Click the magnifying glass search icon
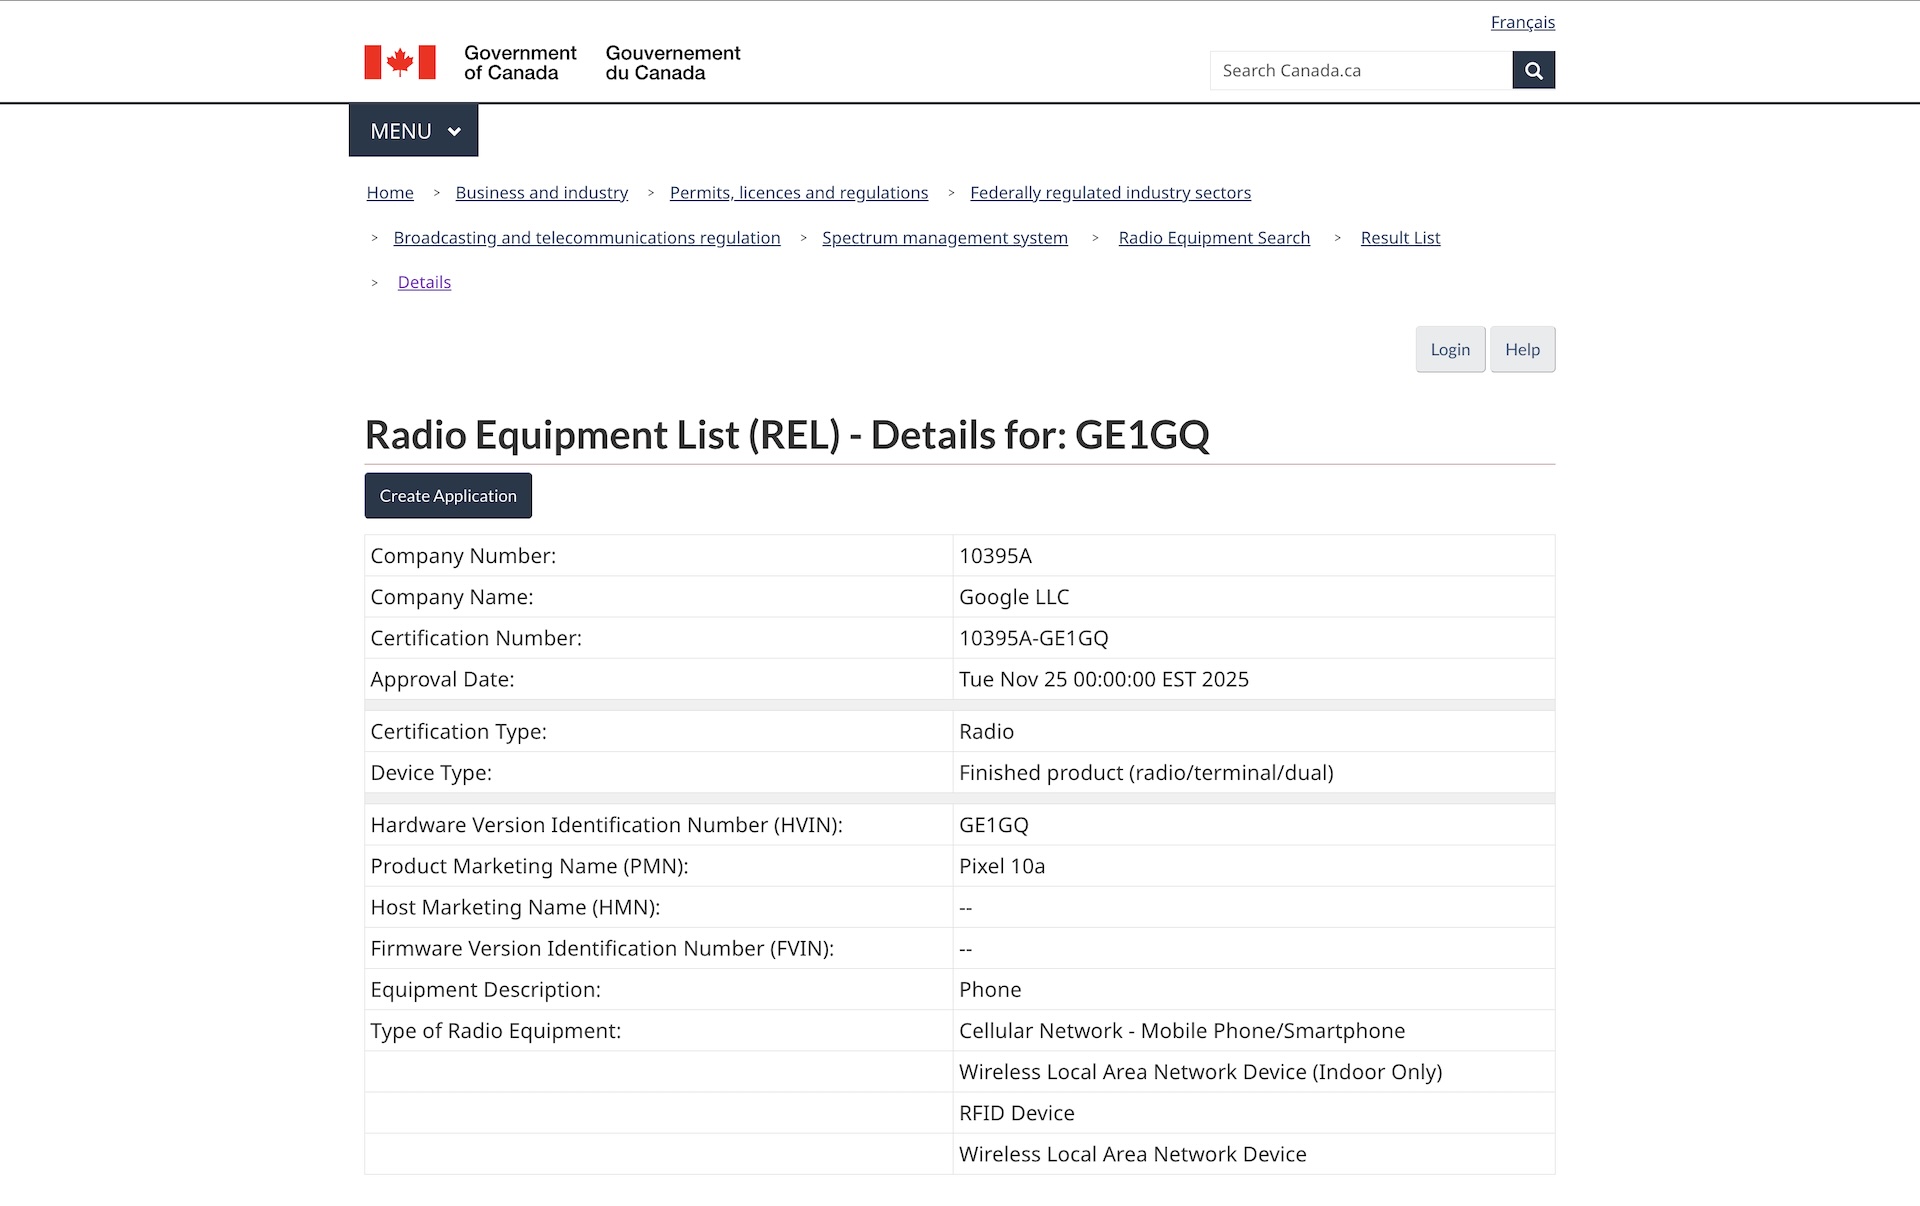This screenshot has width=1920, height=1206. 1533,70
